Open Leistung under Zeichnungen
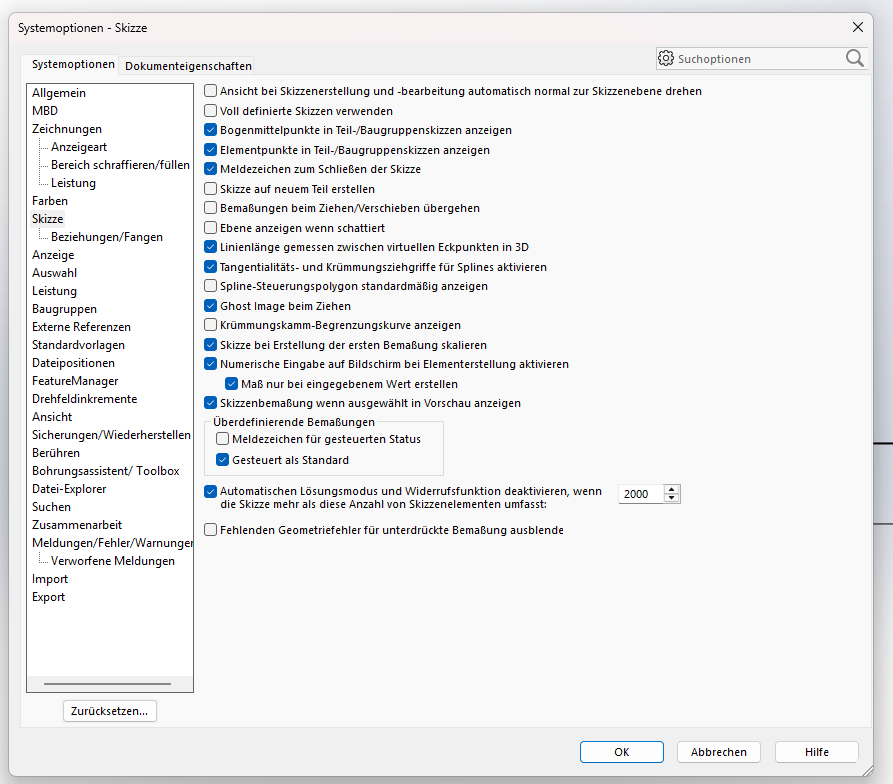 73,183
